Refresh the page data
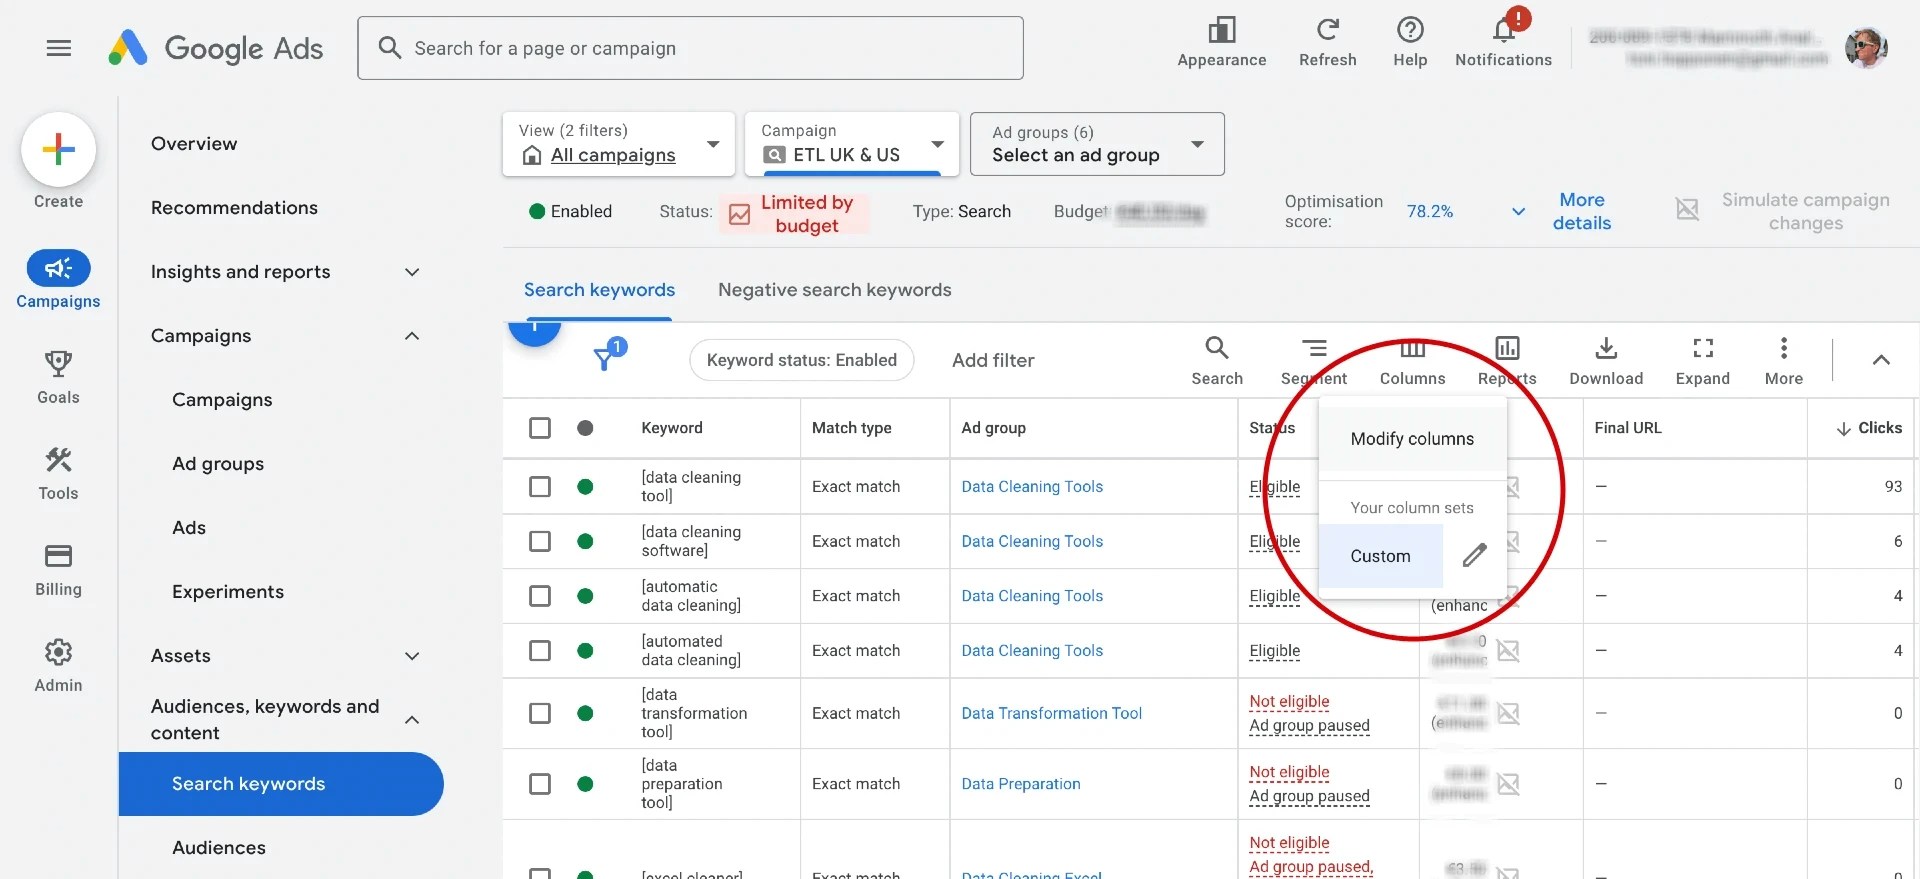Image resolution: width=1920 pixels, height=879 pixels. 1327,43
